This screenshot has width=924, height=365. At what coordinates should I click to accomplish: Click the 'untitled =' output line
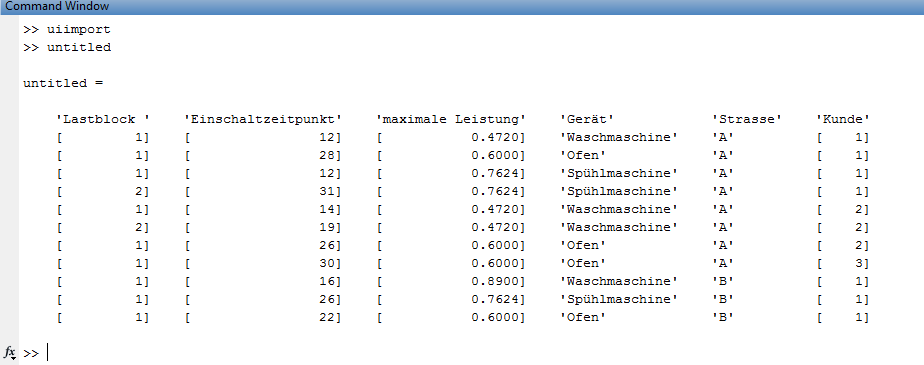point(63,83)
